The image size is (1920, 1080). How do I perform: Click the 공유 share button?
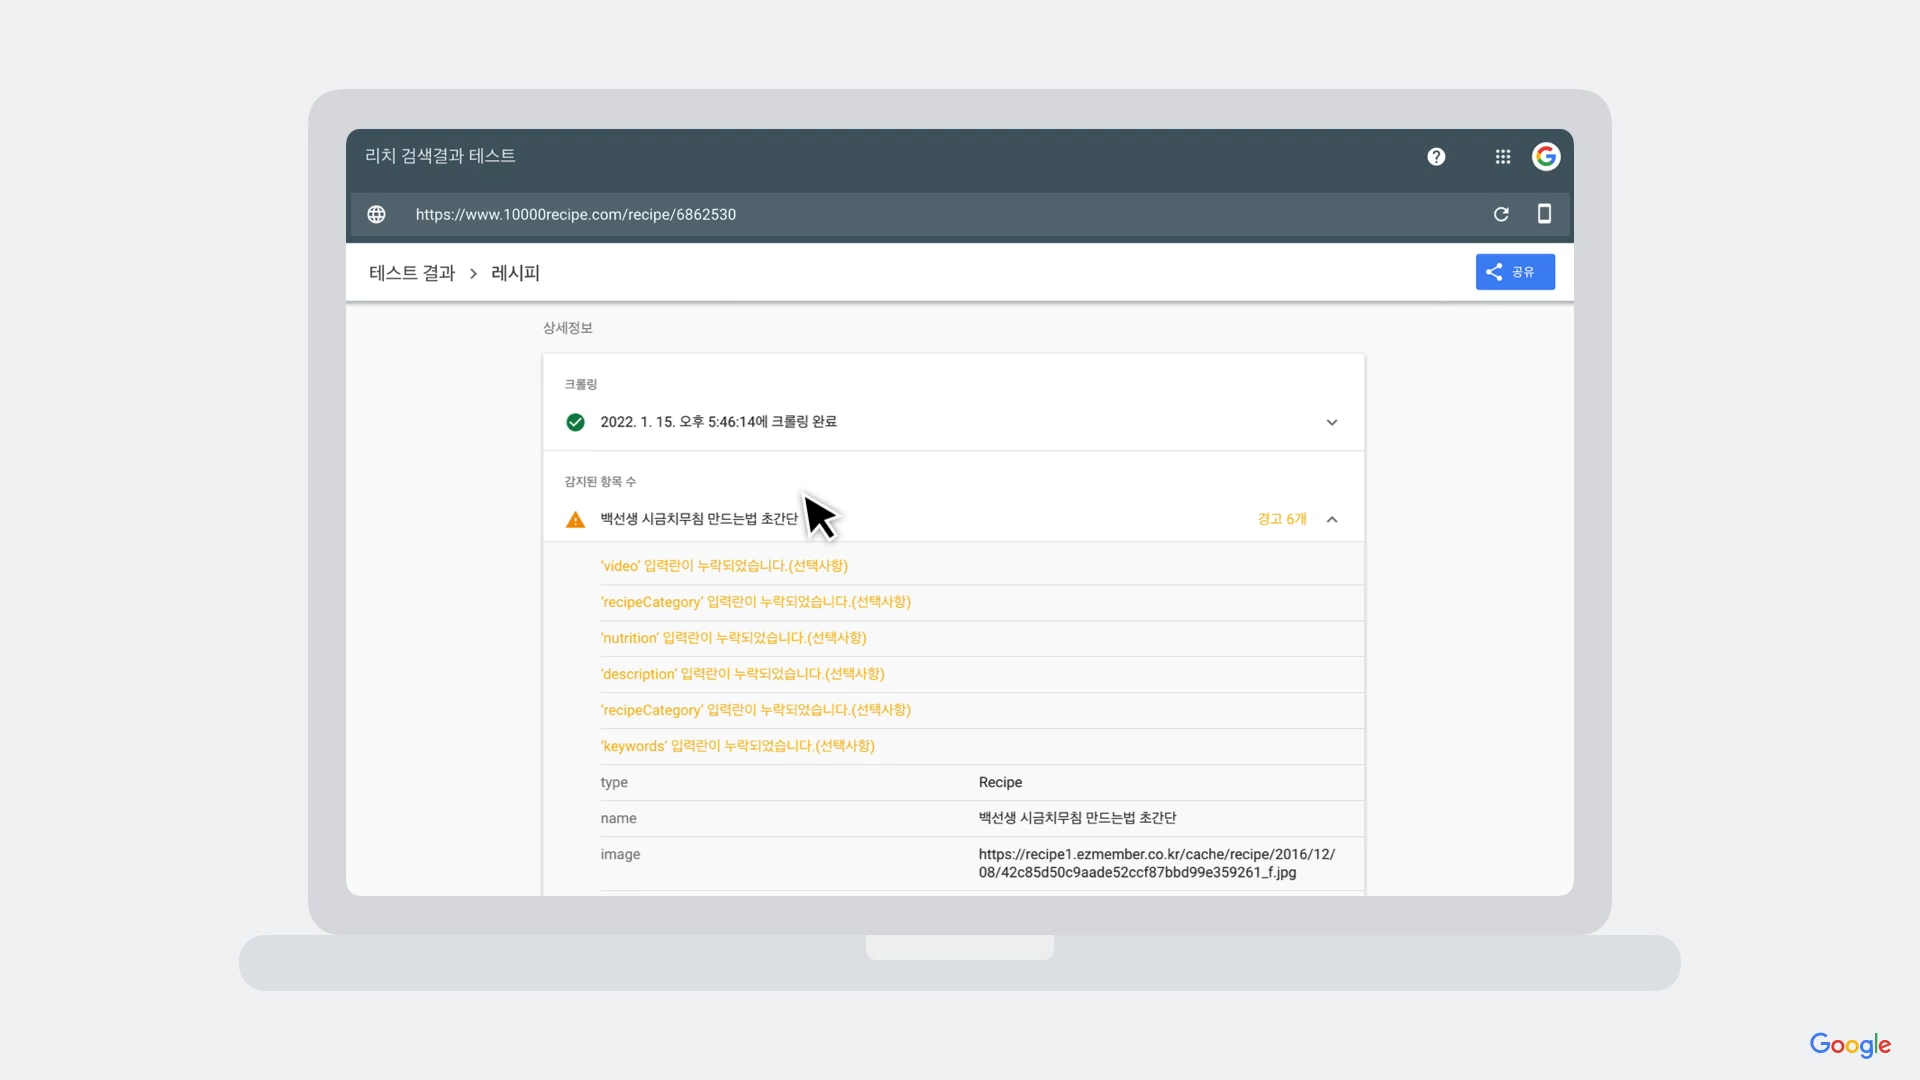click(x=1515, y=272)
